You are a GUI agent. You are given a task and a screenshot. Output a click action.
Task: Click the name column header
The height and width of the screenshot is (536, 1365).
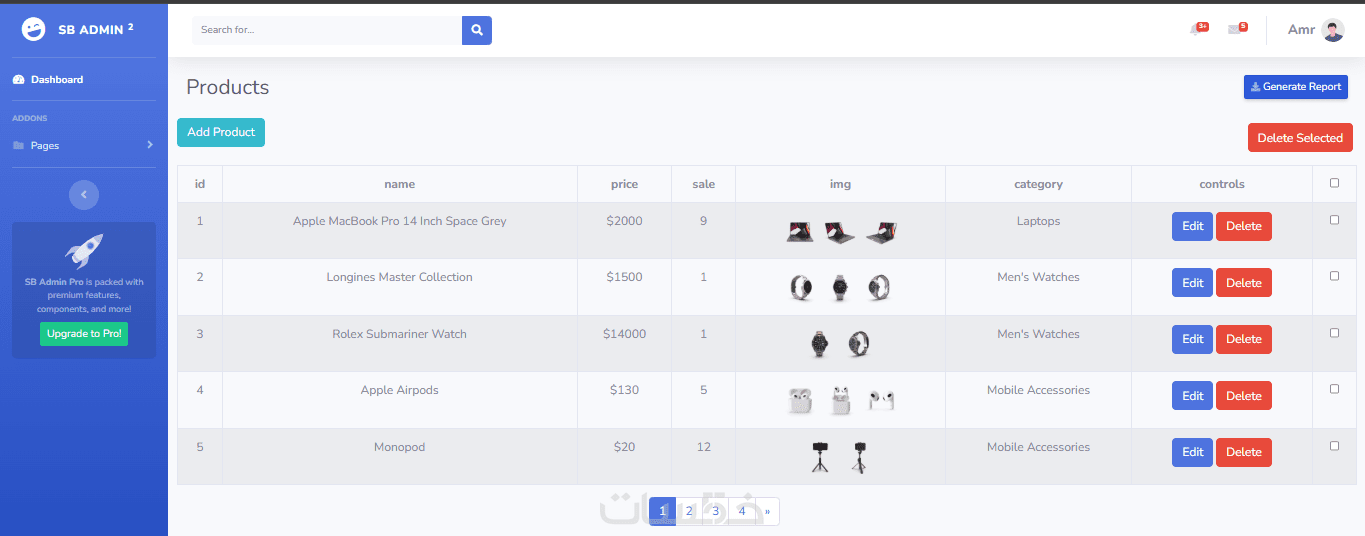coord(400,184)
